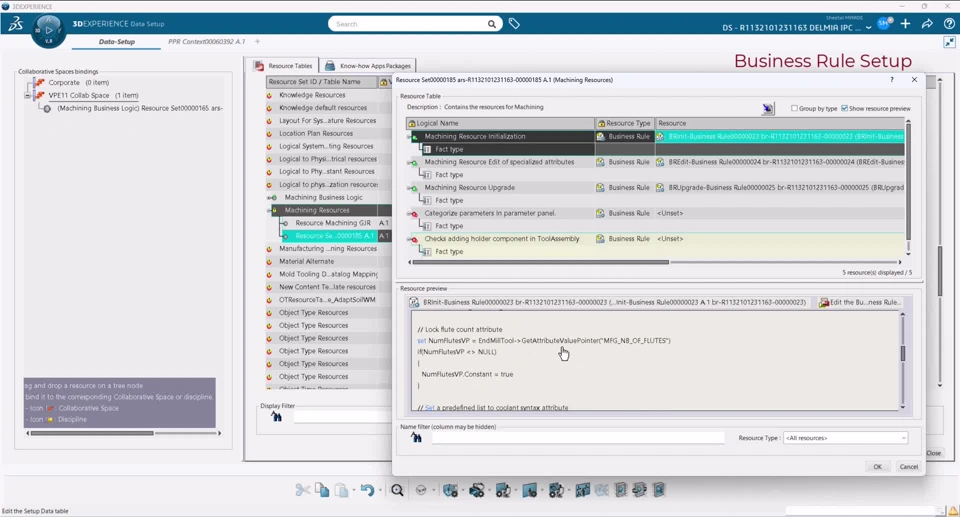Click the Display Filter input field

click(x=343, y=417)
